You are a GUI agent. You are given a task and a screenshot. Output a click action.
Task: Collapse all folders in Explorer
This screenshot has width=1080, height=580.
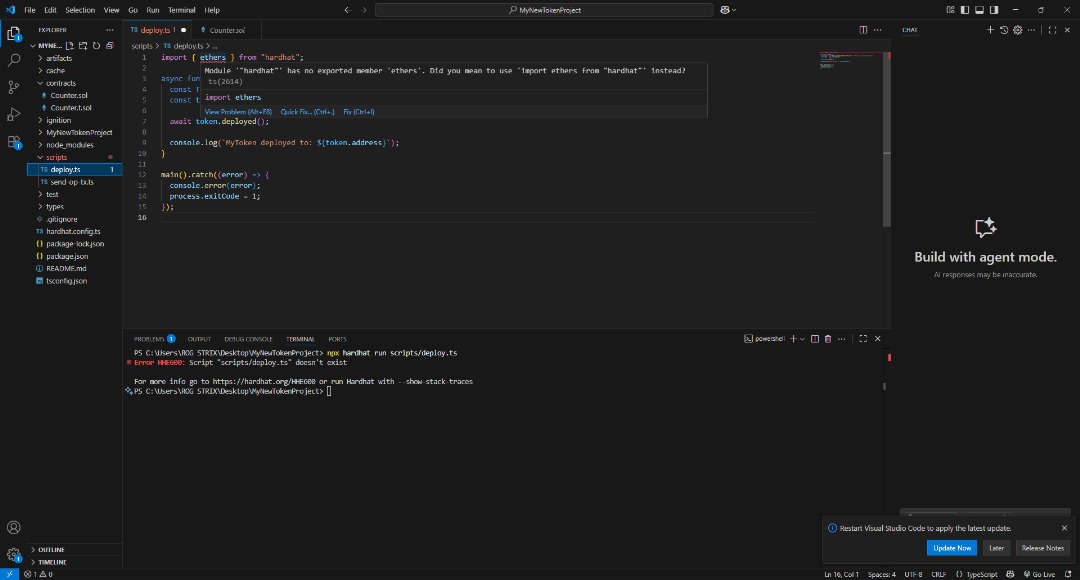[110, 45]
